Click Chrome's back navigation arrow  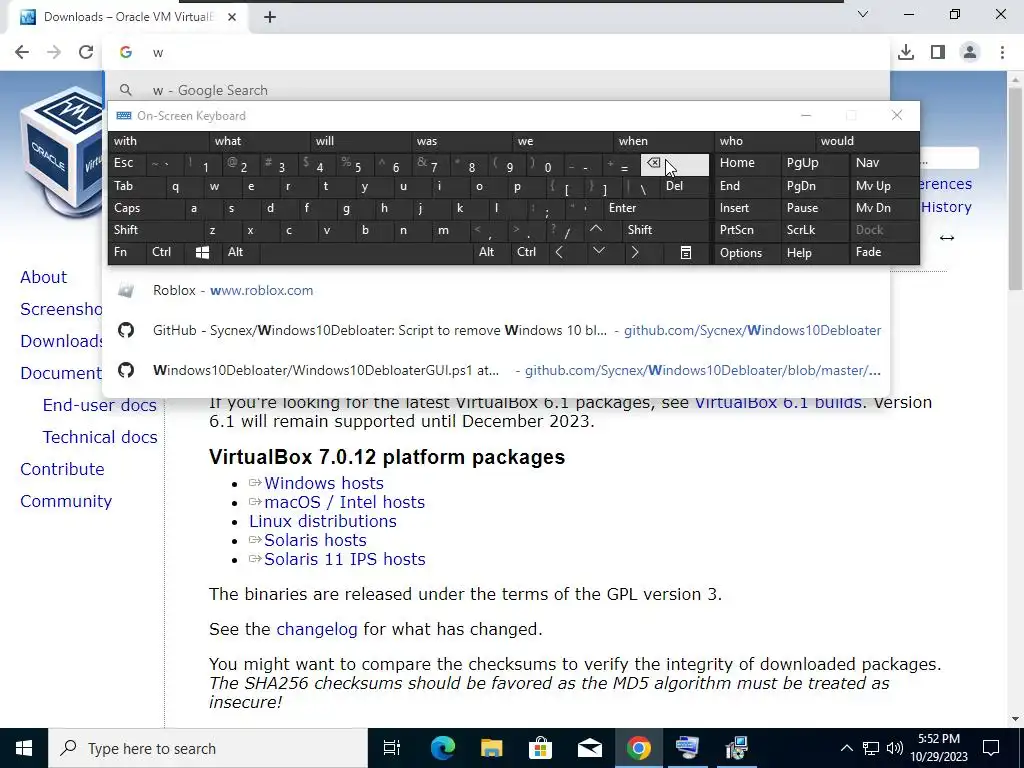[22, 52]
